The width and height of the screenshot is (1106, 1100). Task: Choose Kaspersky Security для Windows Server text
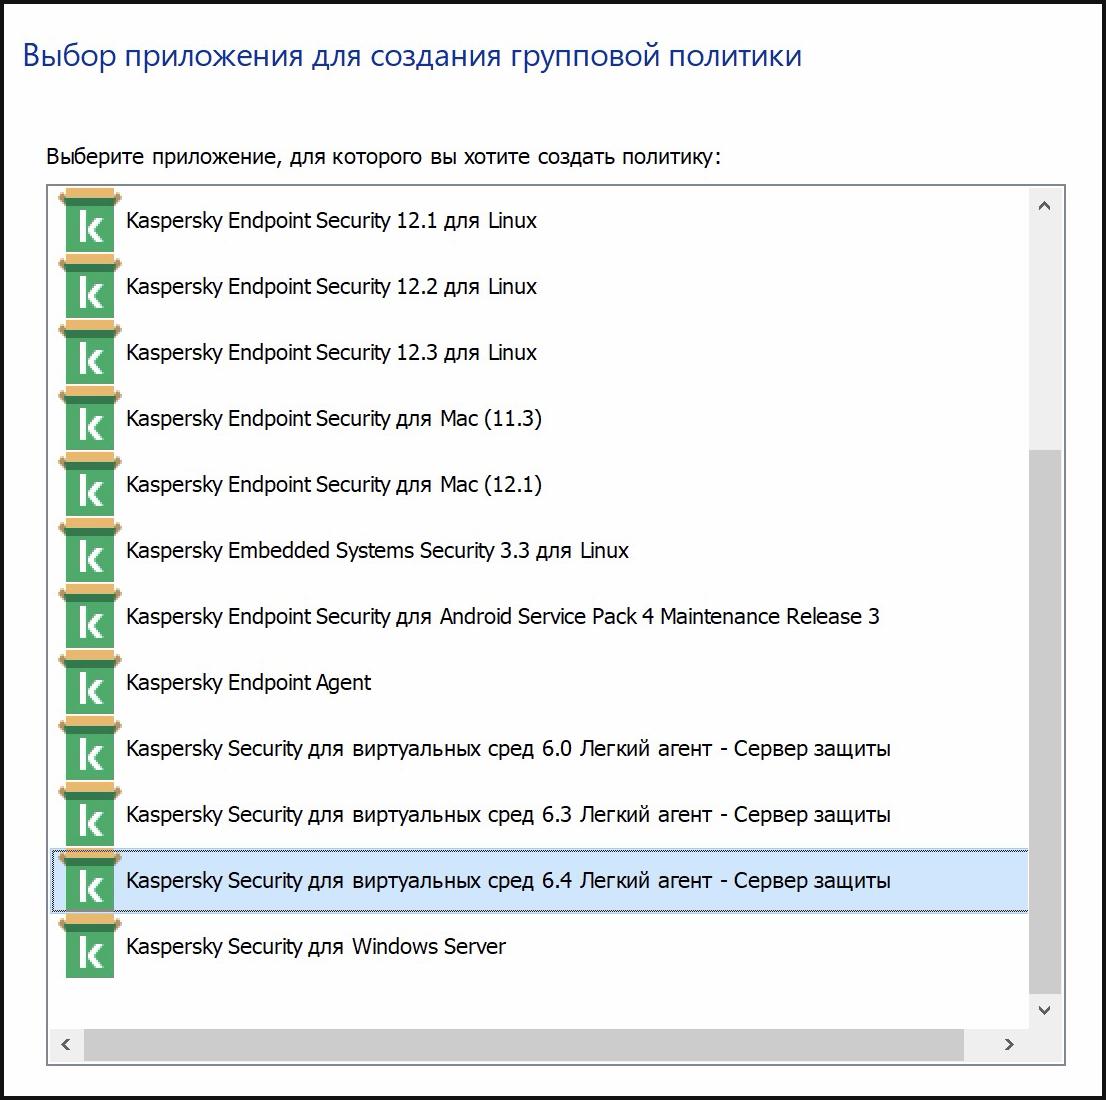[315, 946]
